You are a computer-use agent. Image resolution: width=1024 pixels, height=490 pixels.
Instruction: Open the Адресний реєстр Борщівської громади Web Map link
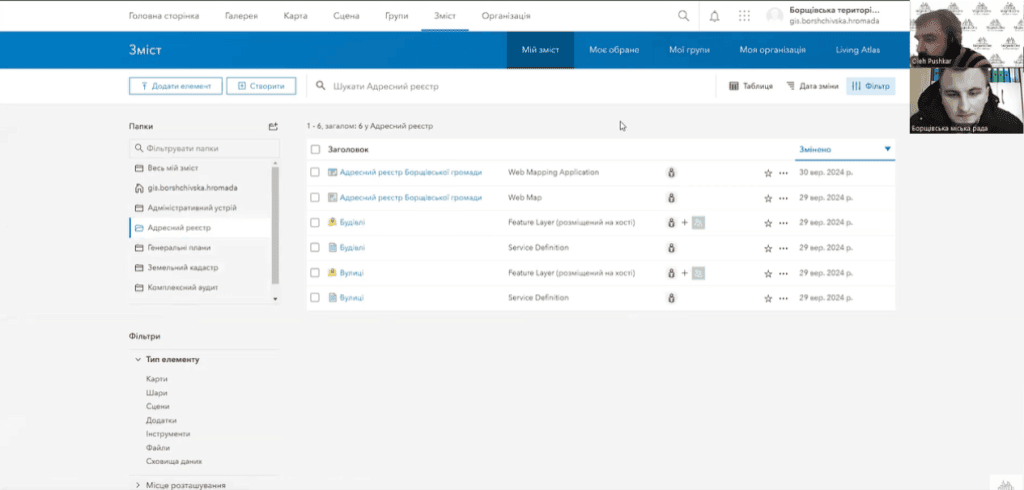click(x=410, y=198)
